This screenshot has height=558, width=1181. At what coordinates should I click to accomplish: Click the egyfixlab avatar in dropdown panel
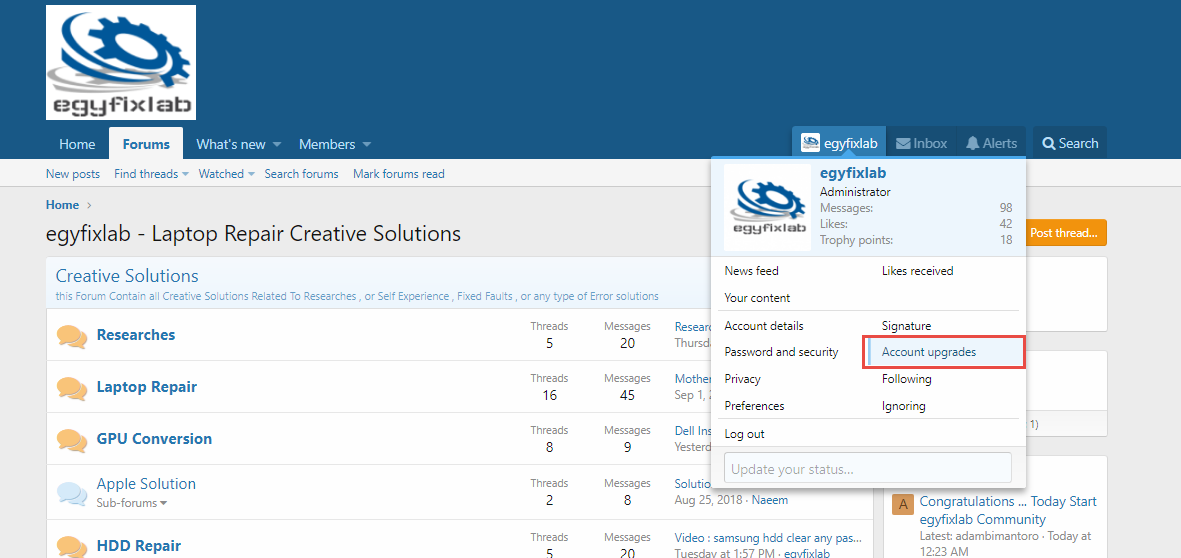click(767, 207)
